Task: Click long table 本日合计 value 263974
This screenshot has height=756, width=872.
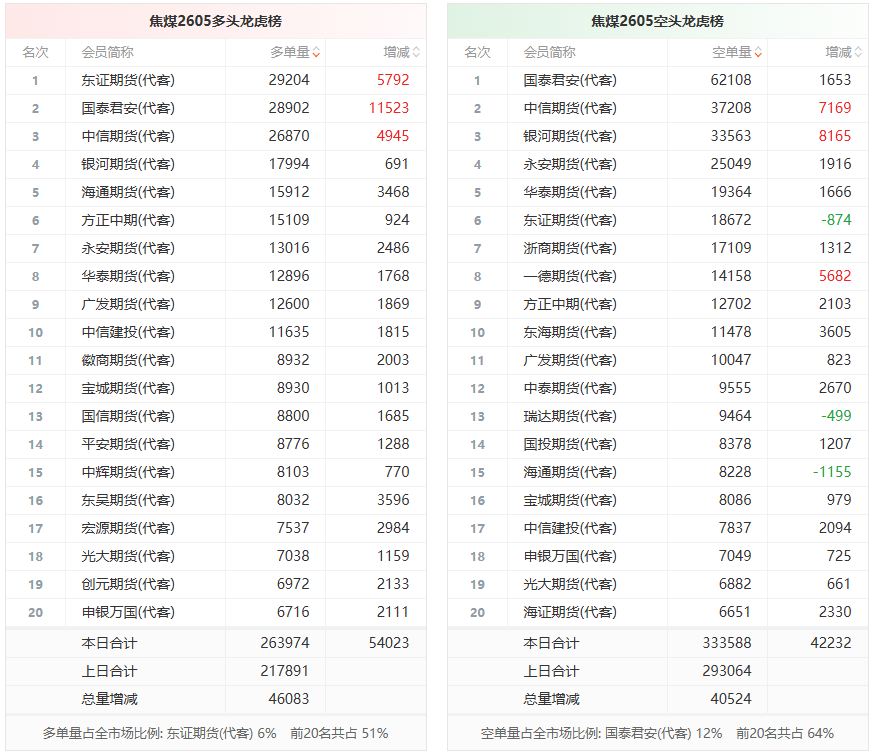Action: click(x=285, y=643)
